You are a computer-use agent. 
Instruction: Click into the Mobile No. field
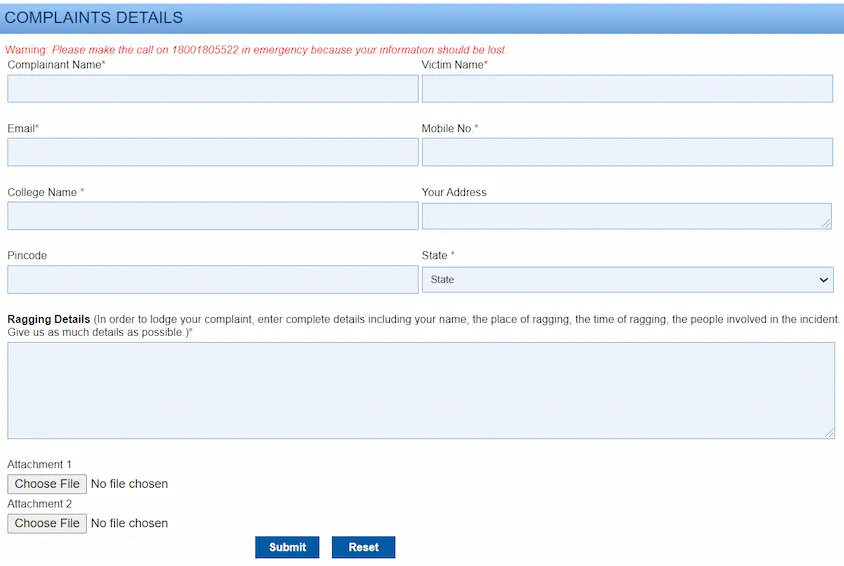point(627,152)
